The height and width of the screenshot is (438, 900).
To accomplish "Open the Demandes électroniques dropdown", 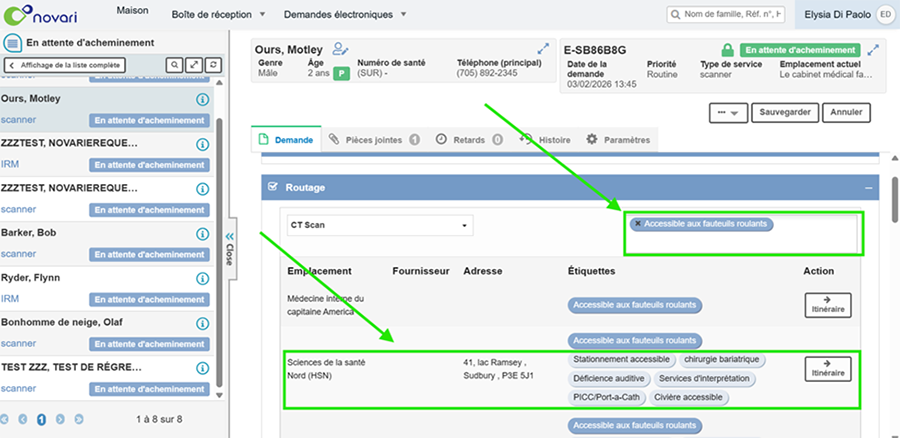I will point(345,15).
